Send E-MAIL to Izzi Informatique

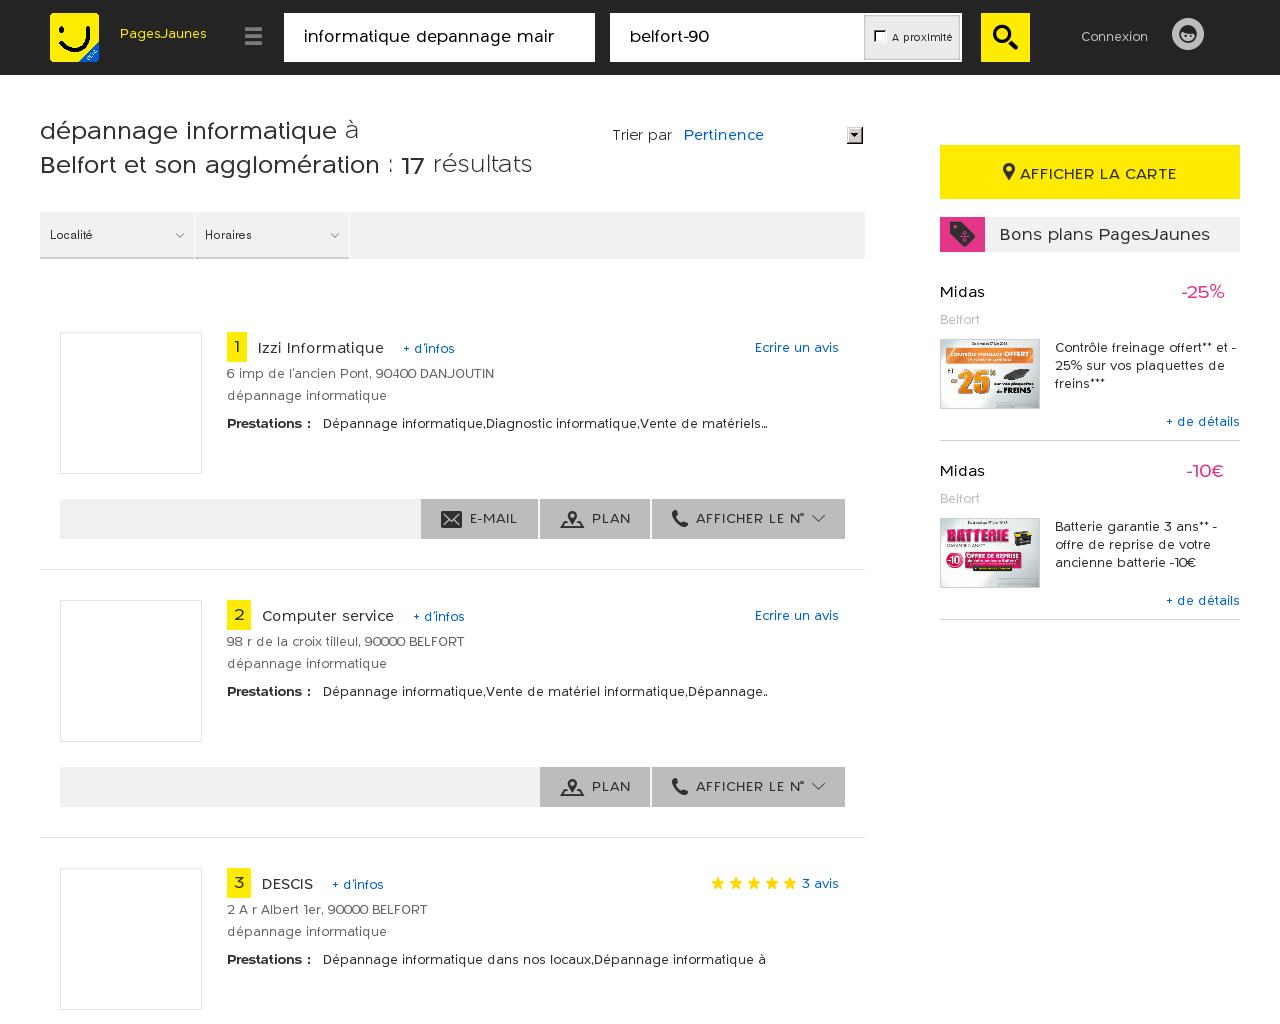[x=479, y=519]
